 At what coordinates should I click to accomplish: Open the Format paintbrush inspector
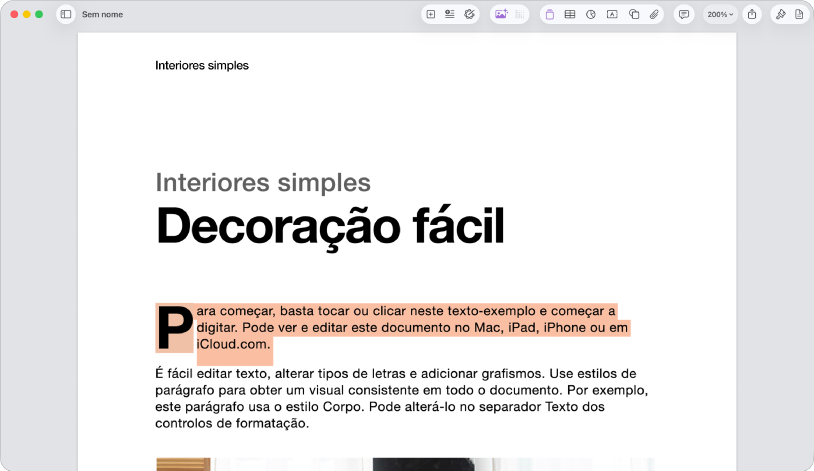[781, 15]
